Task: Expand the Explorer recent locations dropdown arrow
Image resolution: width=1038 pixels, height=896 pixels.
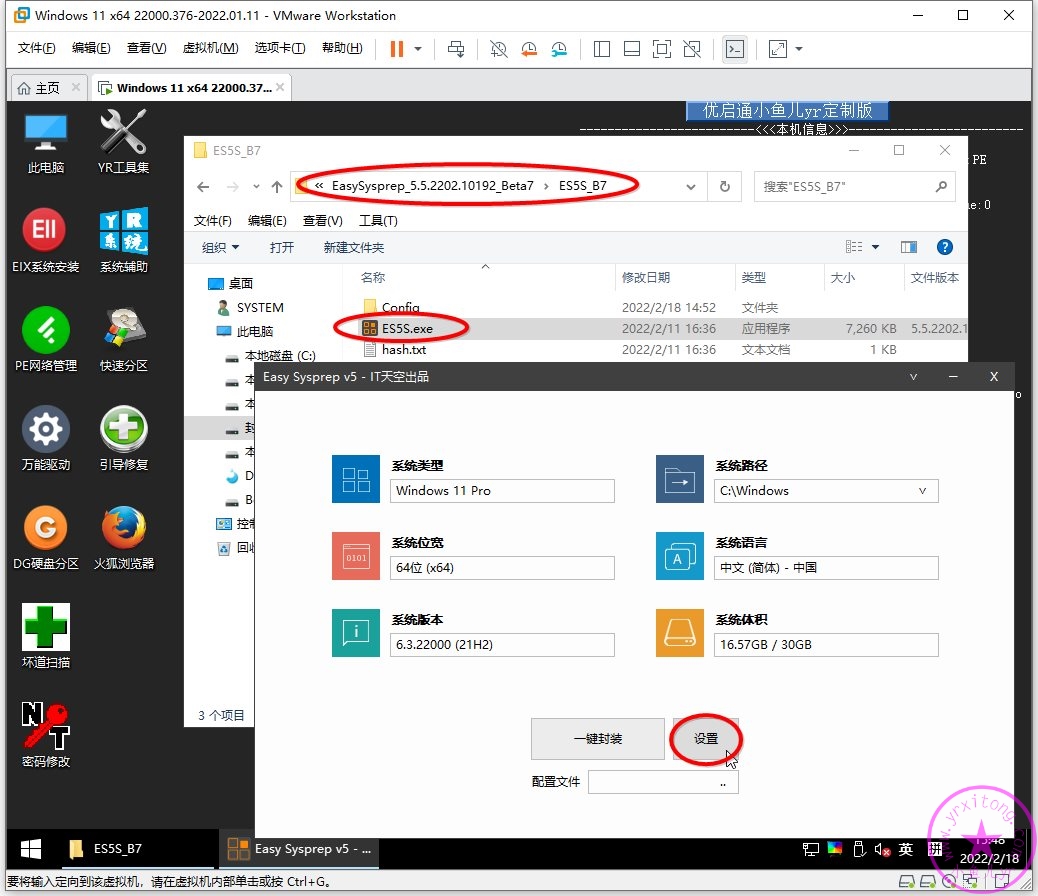Action: point(256,187)
